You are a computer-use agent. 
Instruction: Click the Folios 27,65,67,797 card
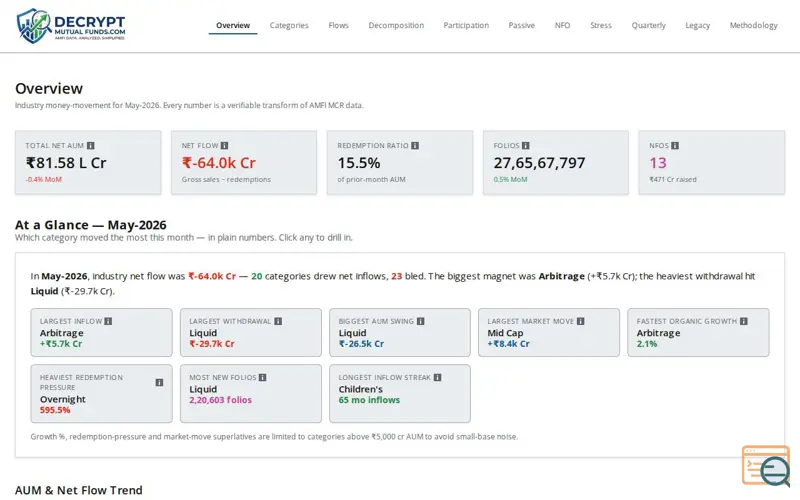coord(556,162)
